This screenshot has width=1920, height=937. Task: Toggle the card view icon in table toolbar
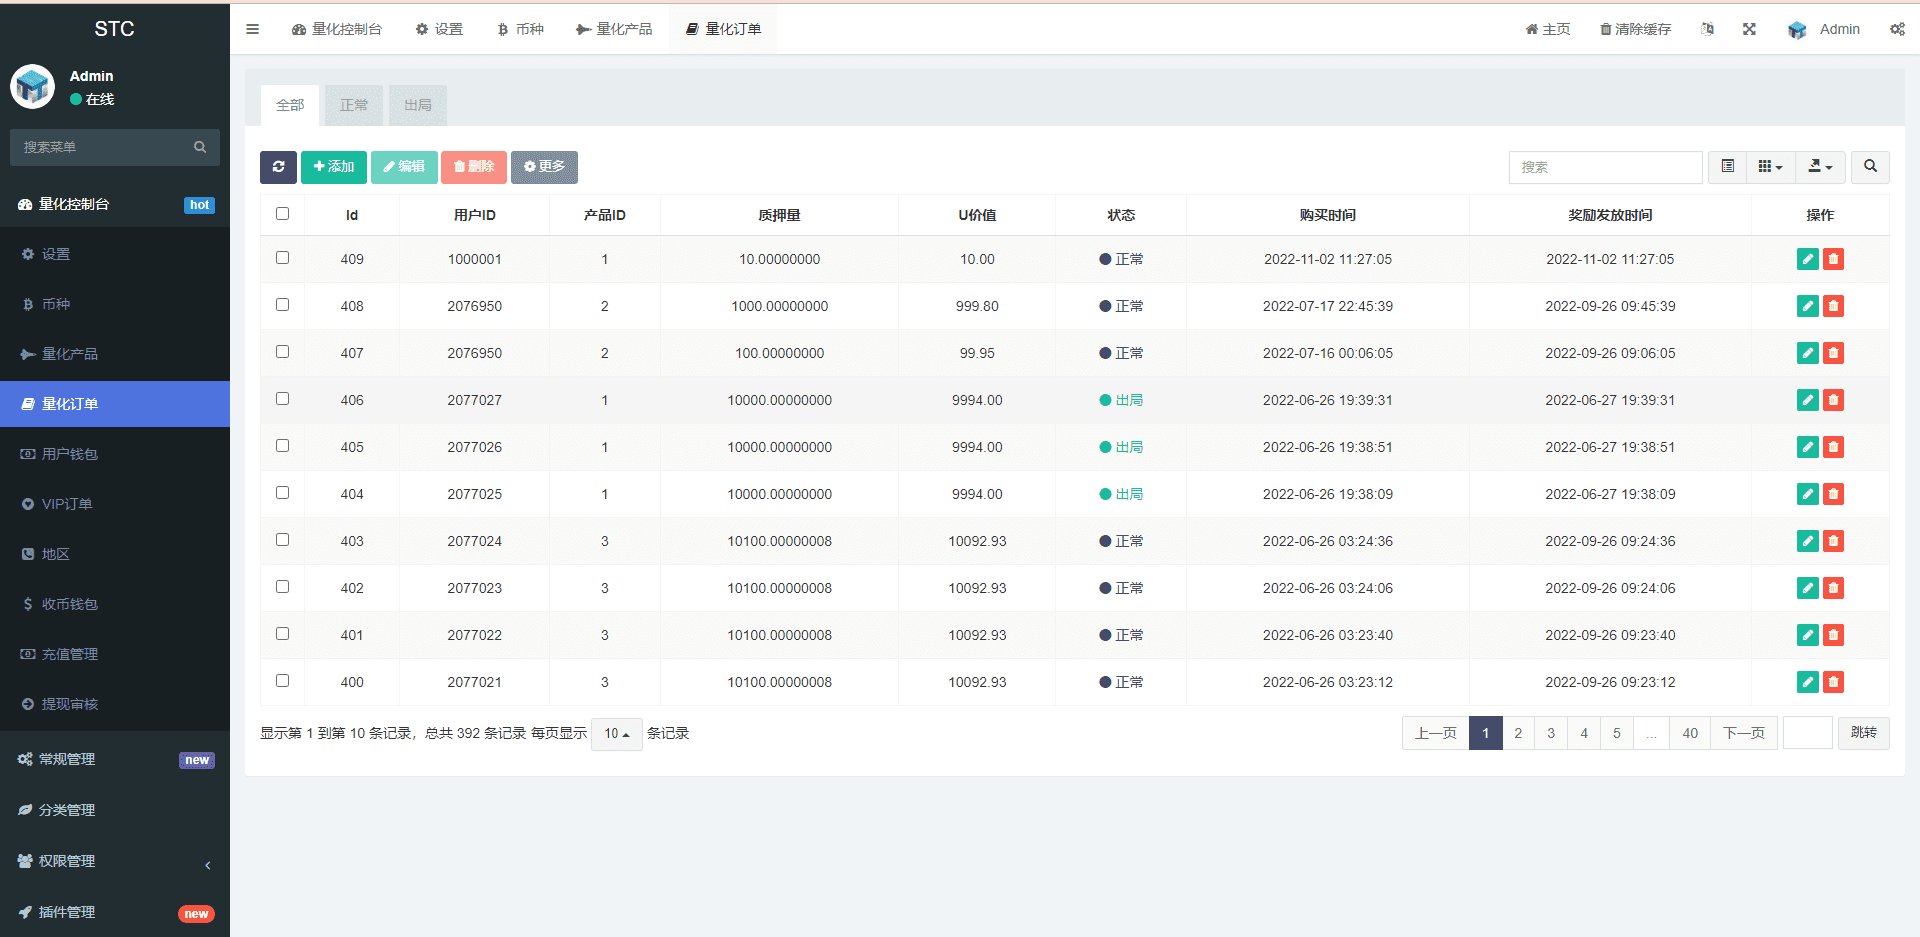[1727, 167]
